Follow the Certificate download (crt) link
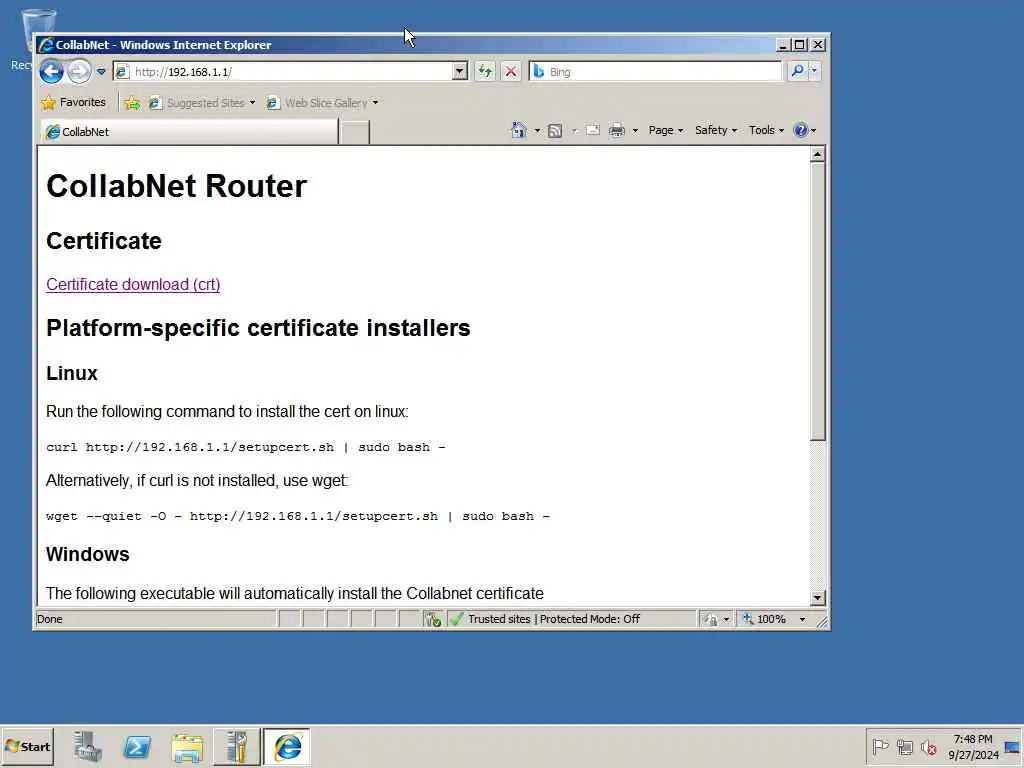The height and width of the screenshot is (768, 1024). click(133, 285)
